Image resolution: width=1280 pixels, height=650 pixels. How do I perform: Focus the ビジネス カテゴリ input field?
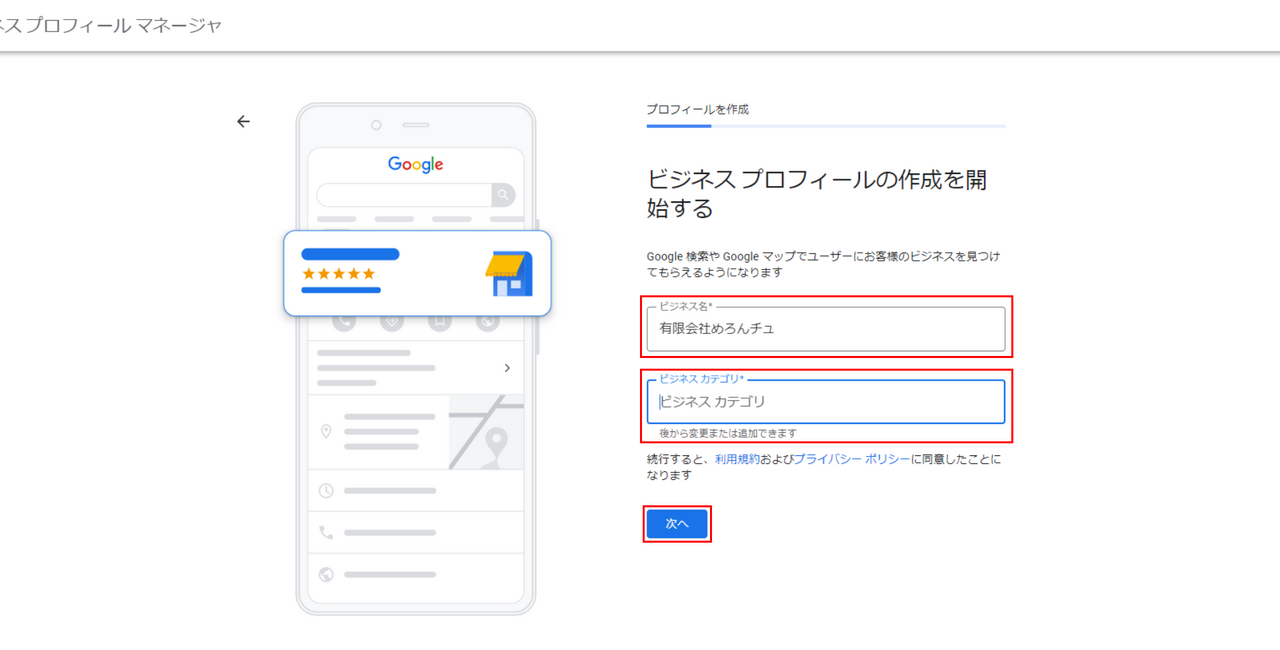click(x=826, y=402)
